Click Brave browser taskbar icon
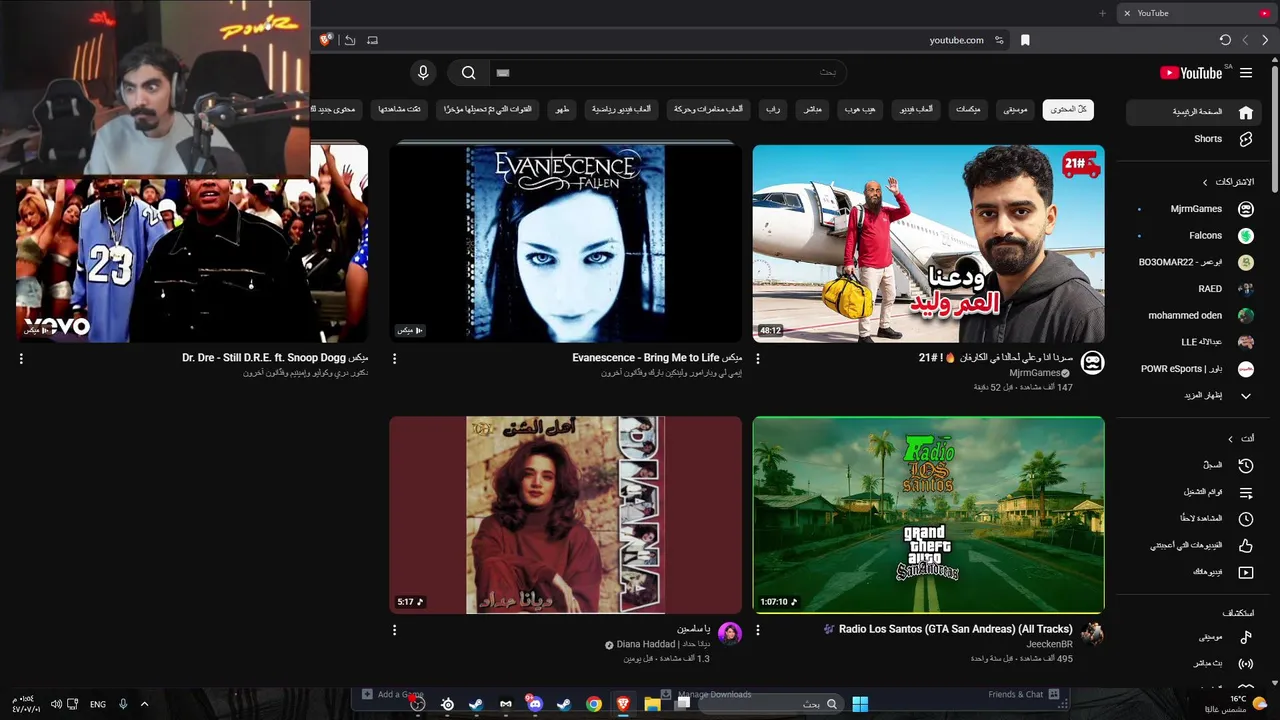Image resolution: width=1280 pixels, height=720 pixels. (x=623, y=704)
